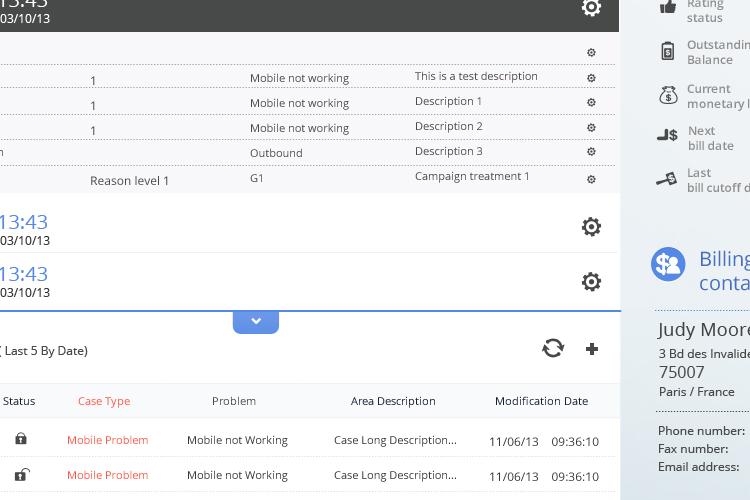Click 'Description 1' cell
Screen dimensions: 750x500
tap(448, 101)
